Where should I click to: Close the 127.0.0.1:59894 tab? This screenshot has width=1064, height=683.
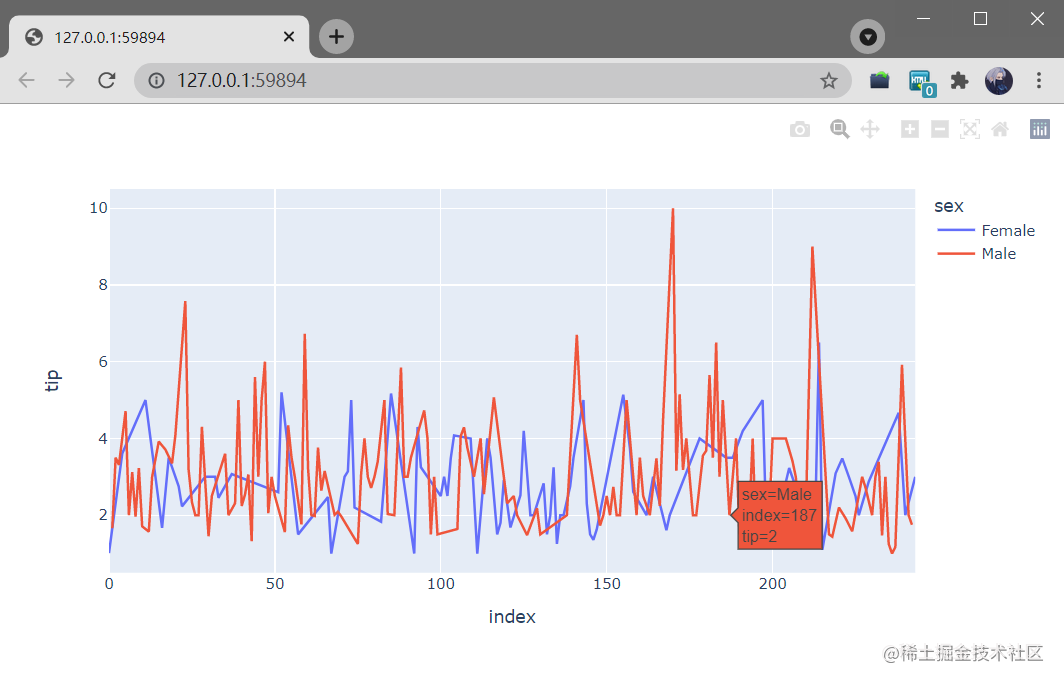click(289, 37)
